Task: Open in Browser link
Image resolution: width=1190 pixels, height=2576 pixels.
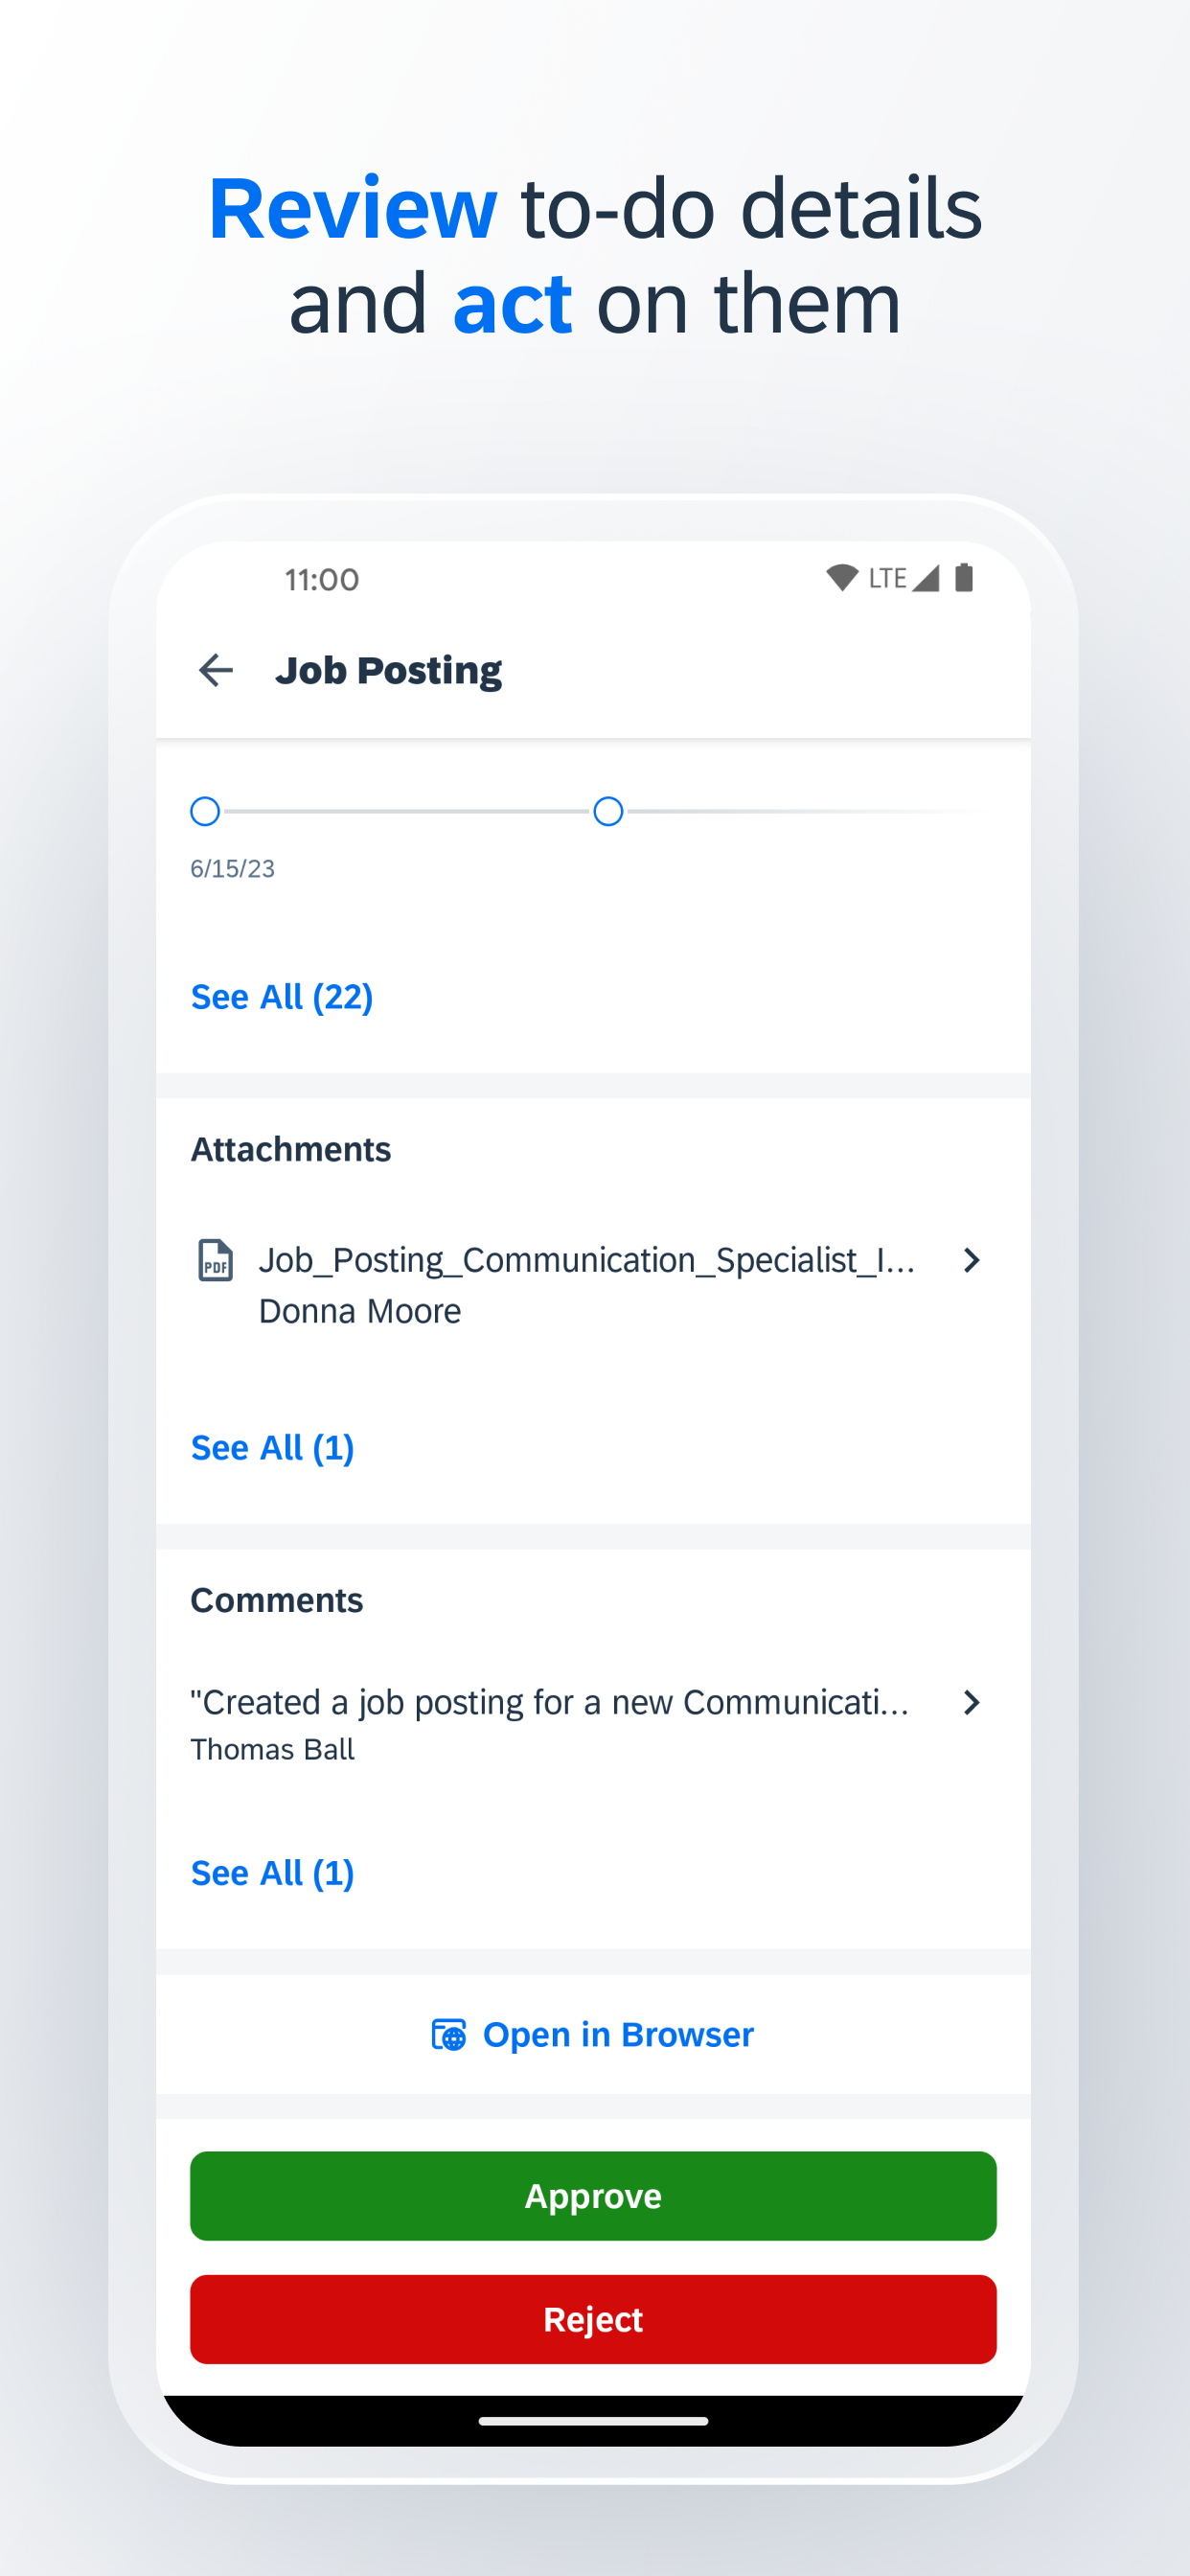Action: tap(593, 2035)
